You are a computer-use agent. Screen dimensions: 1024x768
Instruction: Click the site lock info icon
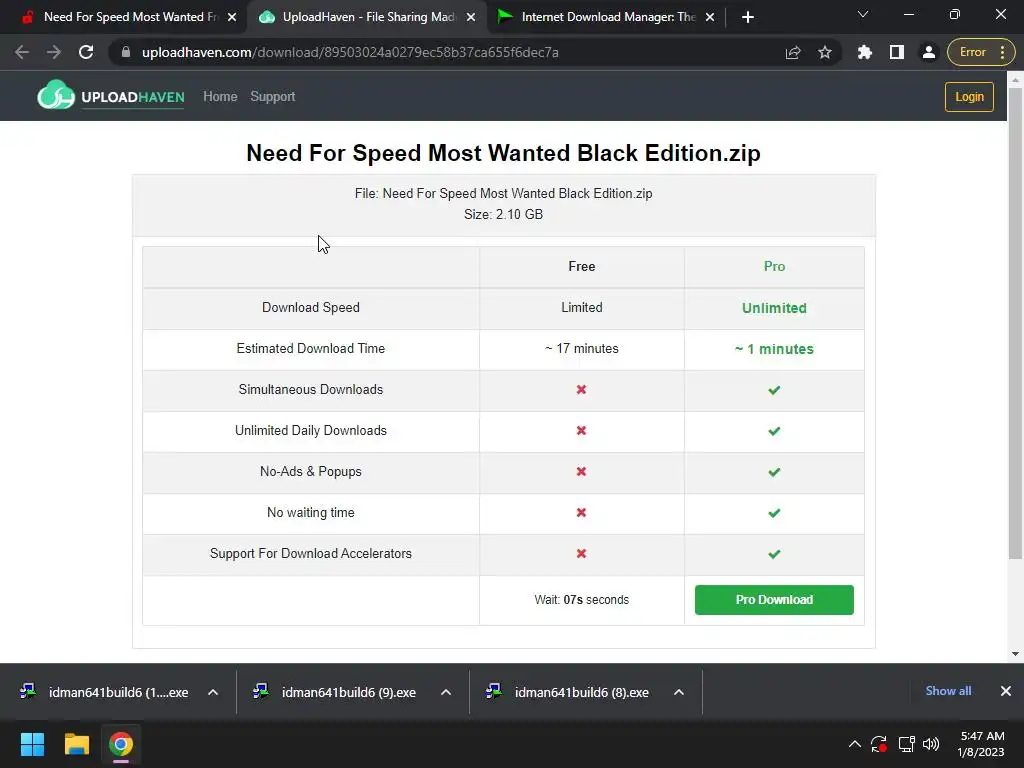coord(126,52)
